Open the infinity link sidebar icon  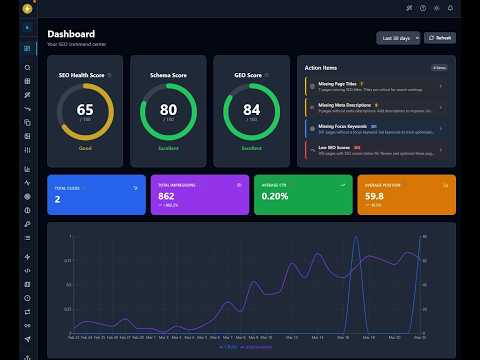(x=27, y=325)
